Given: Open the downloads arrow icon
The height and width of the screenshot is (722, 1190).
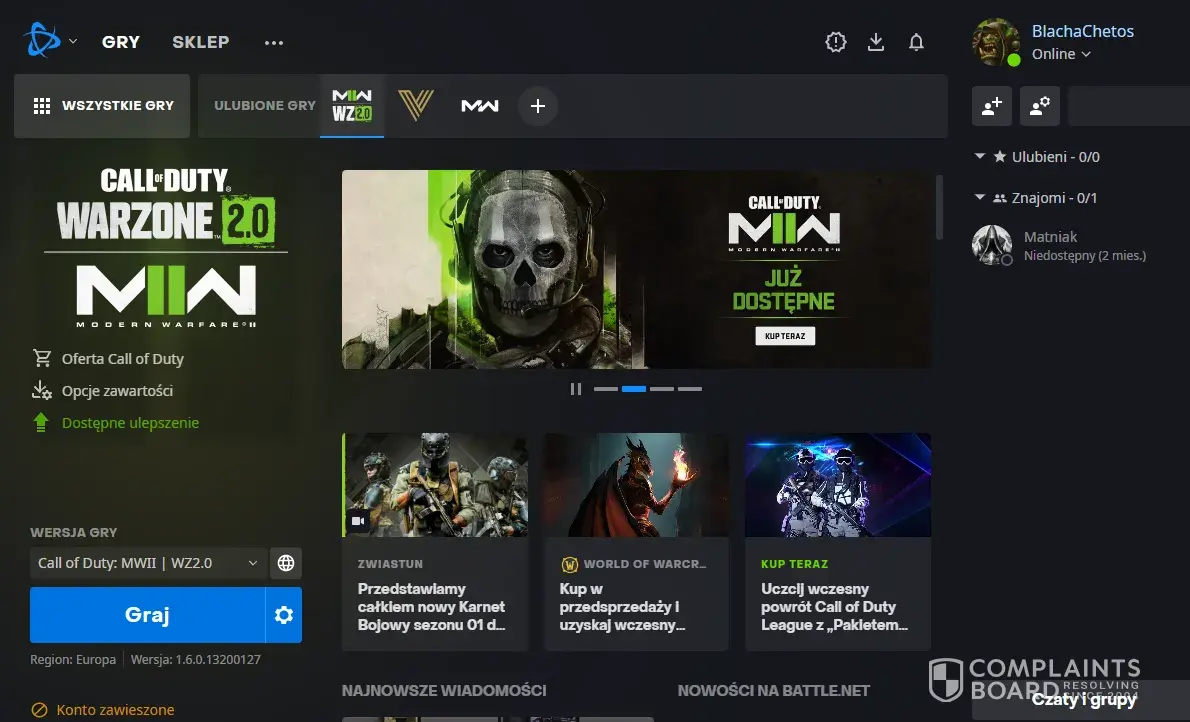Looking at the screenshot, I should click(x=876, y=42).
